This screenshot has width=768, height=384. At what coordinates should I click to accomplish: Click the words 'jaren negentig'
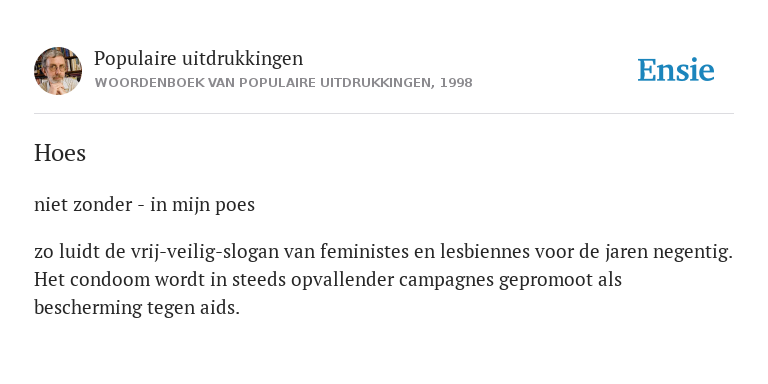pyautogui.click(x=669, y=252)
